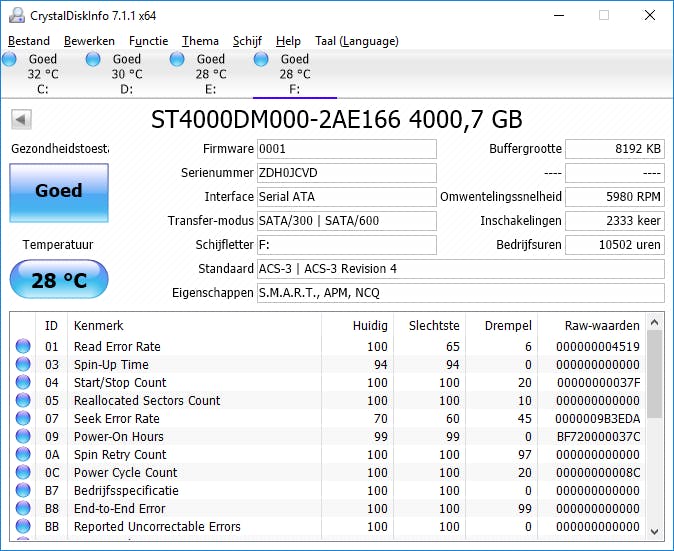Select drive C: status orb

click(x=10, y=60)
